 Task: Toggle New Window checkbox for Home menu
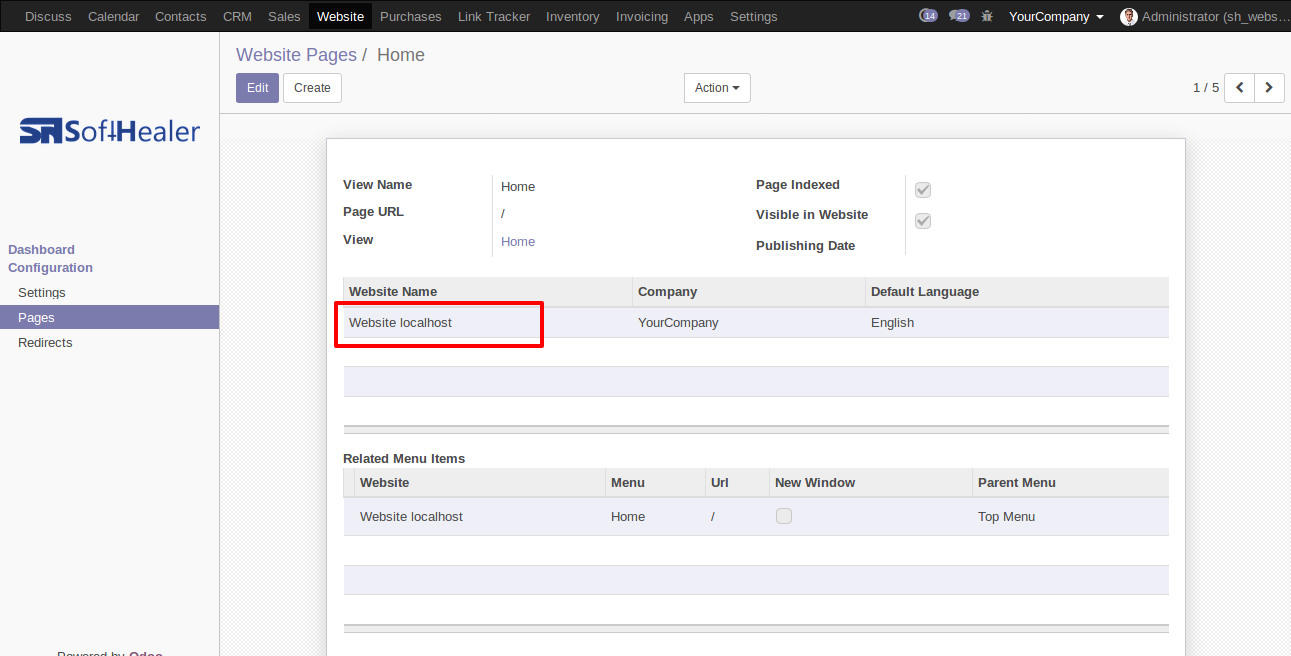click(784, 516)
